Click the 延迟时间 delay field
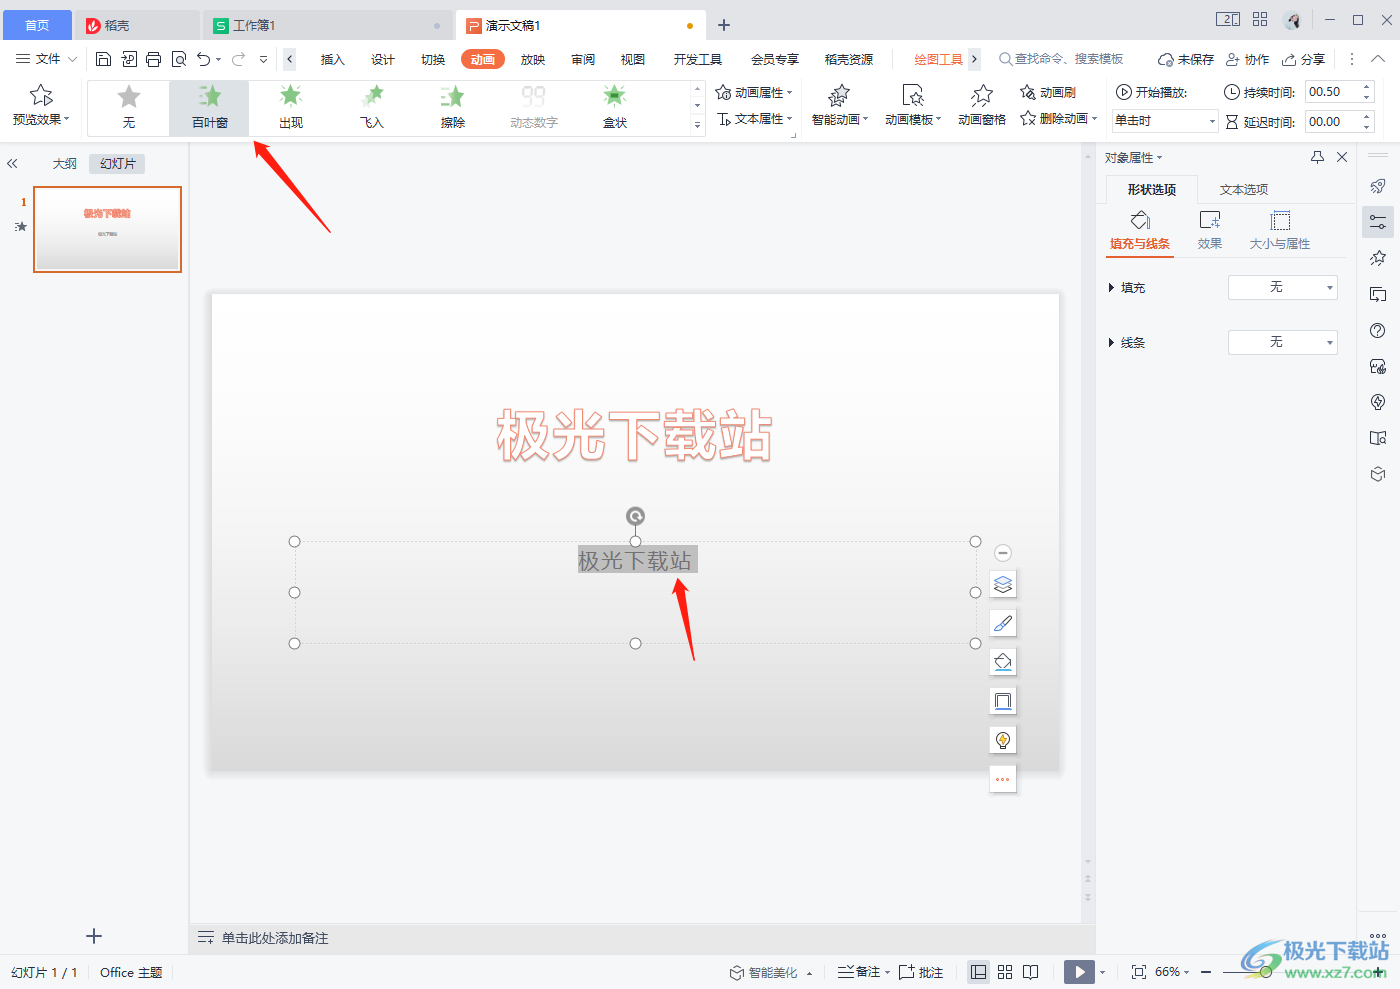 (1340, 122)
